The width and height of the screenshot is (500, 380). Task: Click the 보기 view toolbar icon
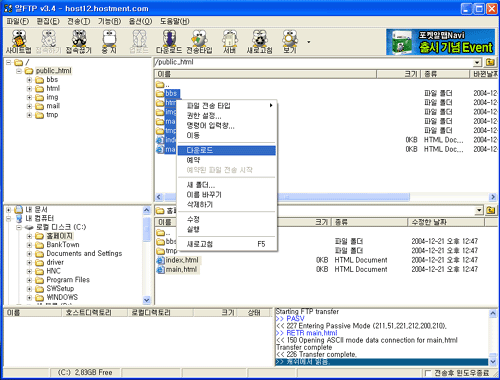[290, 41]
